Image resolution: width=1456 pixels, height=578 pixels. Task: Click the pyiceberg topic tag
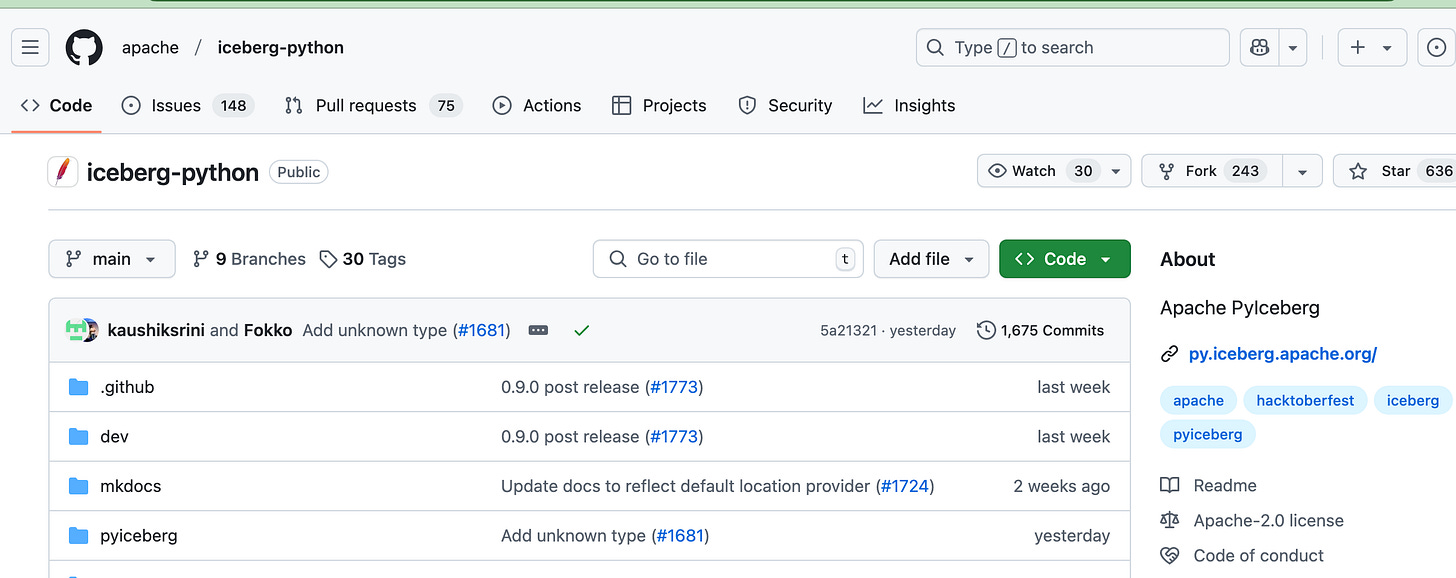(1207, 435)
